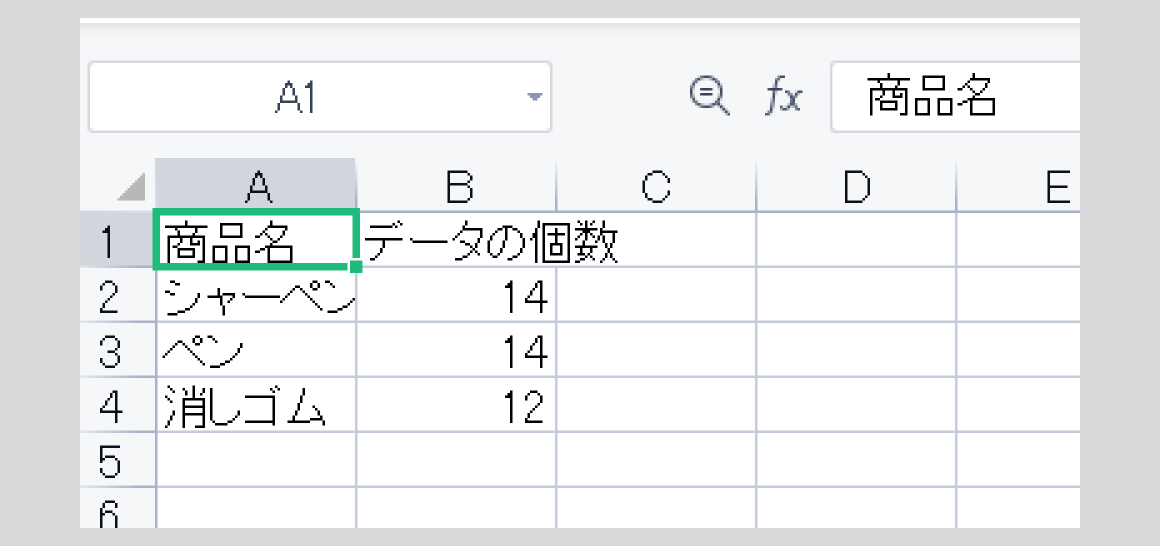Select column D header
The image size is (1160, 546).
click(x=856, y=183)
